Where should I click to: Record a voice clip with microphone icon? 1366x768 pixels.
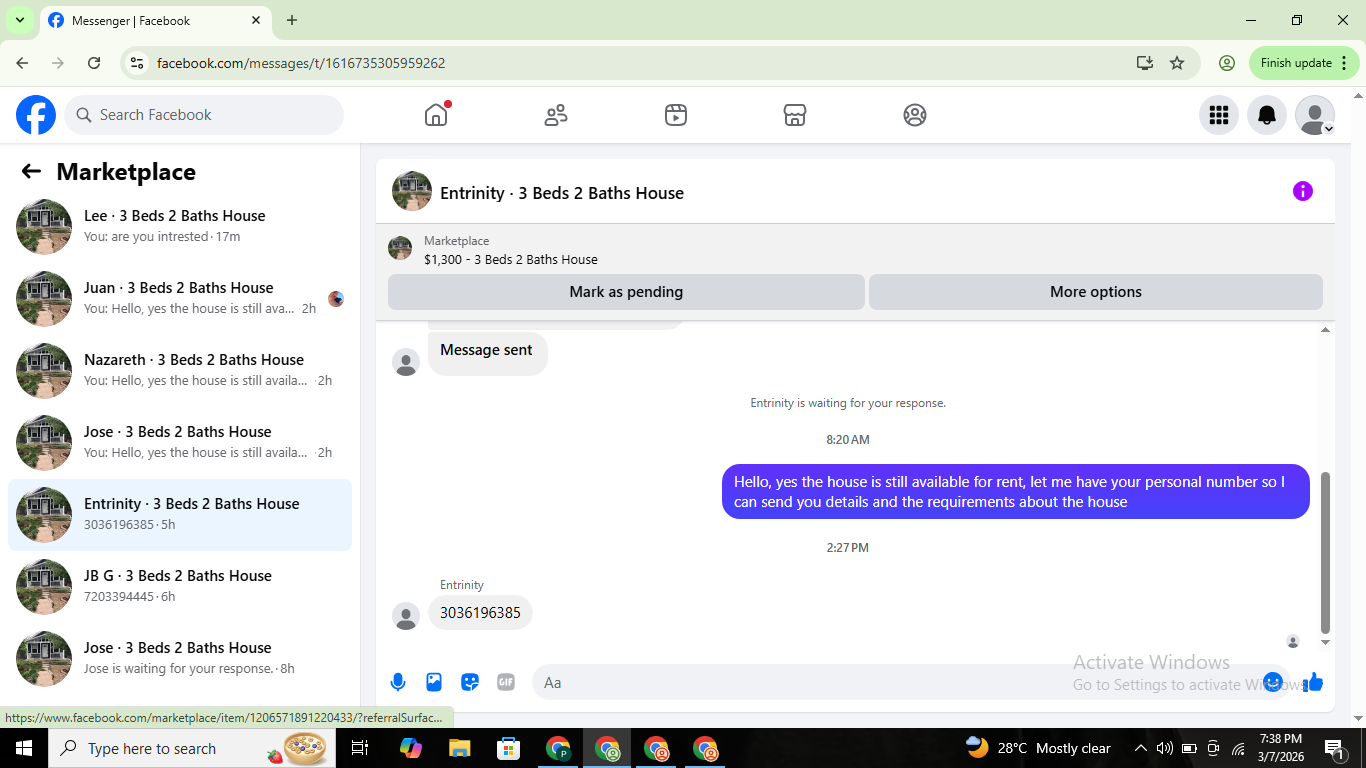click(398, 682)
